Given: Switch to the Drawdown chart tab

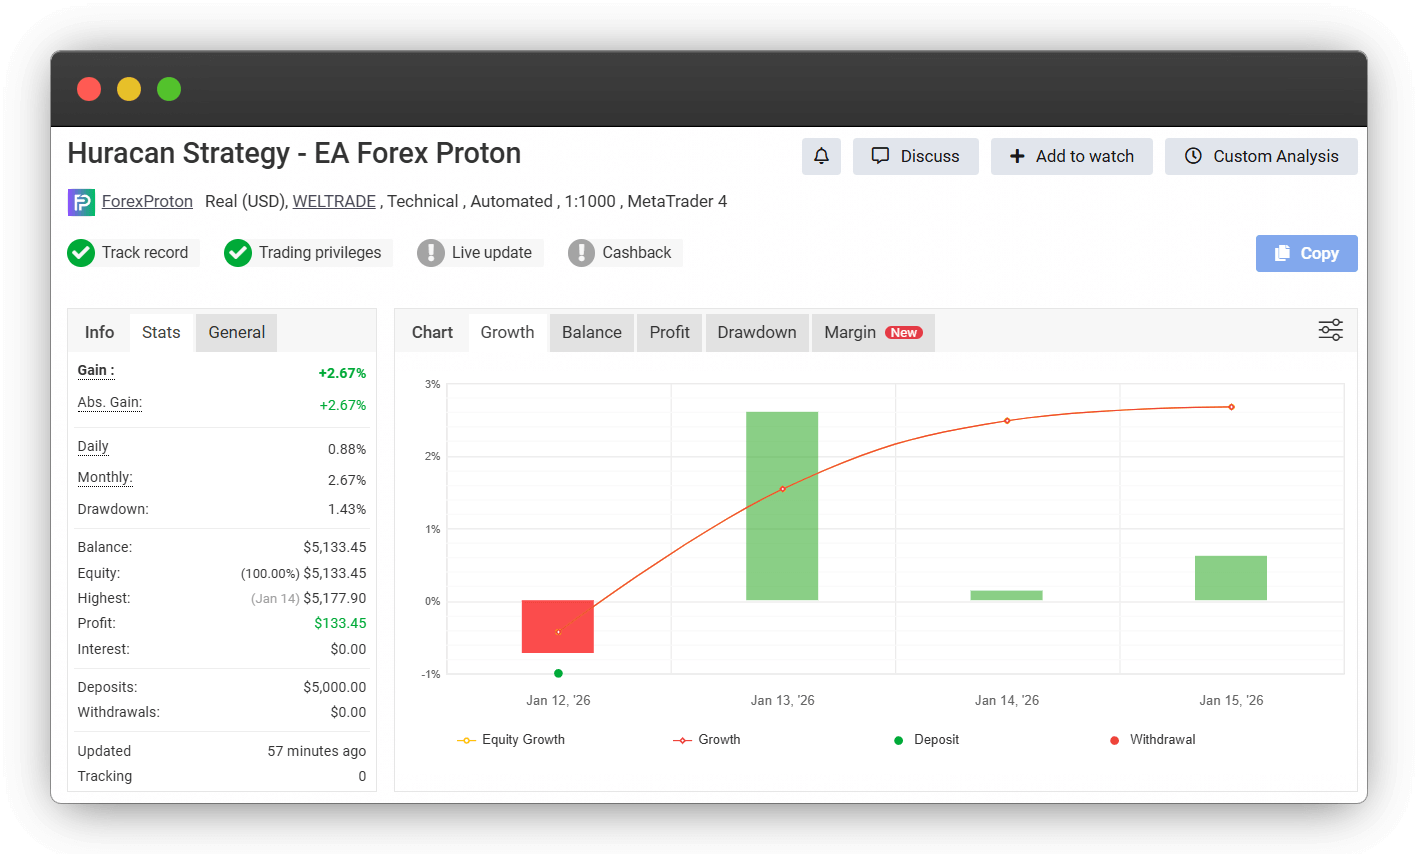Looking at the screenshot, I should click(x=756, y=333).
